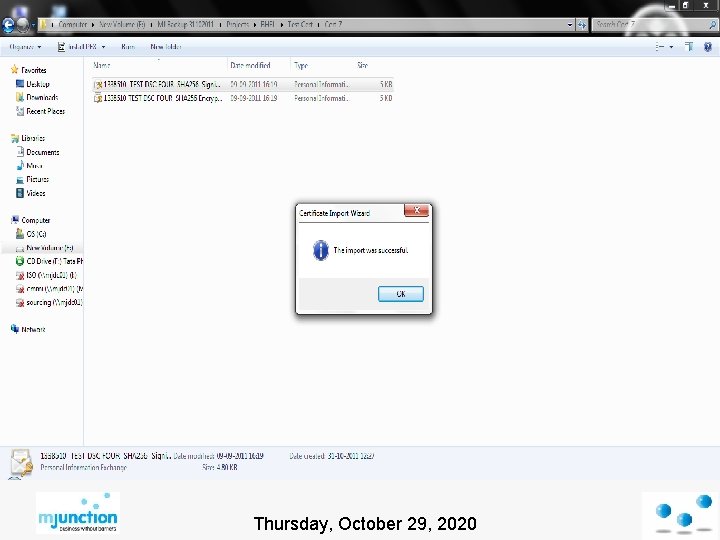Refresh the folder via address bar button
This screenshot has height=540, width=720.
click(x=582, y=25)
